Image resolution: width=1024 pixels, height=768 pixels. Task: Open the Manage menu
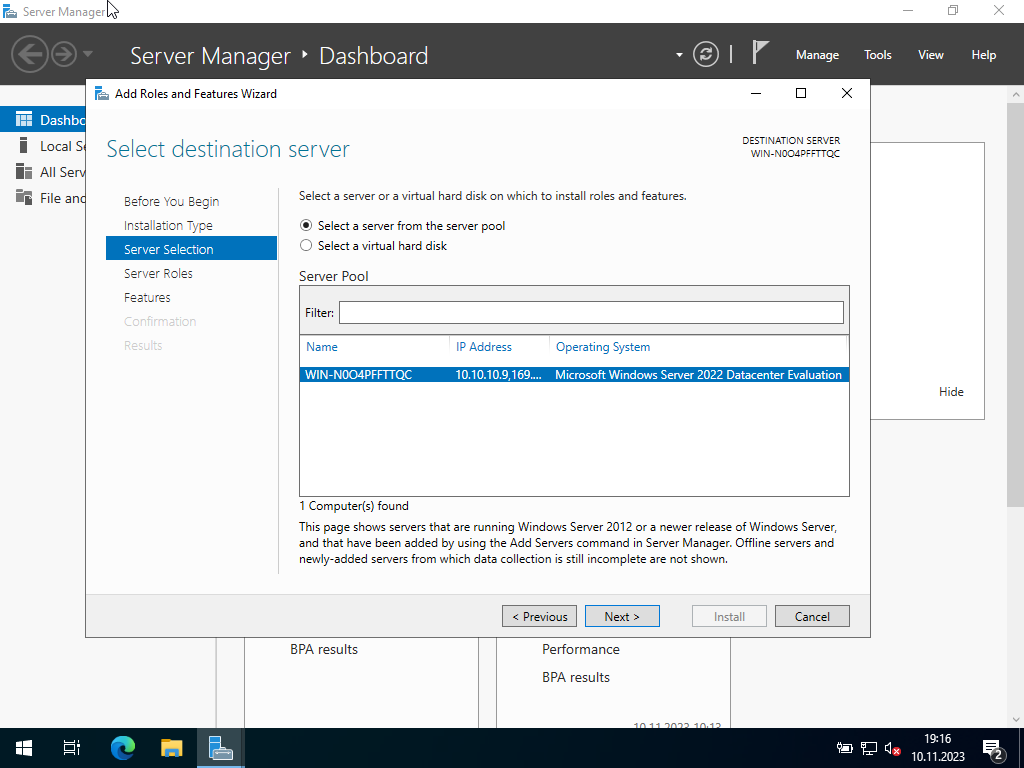click(817, 55)
